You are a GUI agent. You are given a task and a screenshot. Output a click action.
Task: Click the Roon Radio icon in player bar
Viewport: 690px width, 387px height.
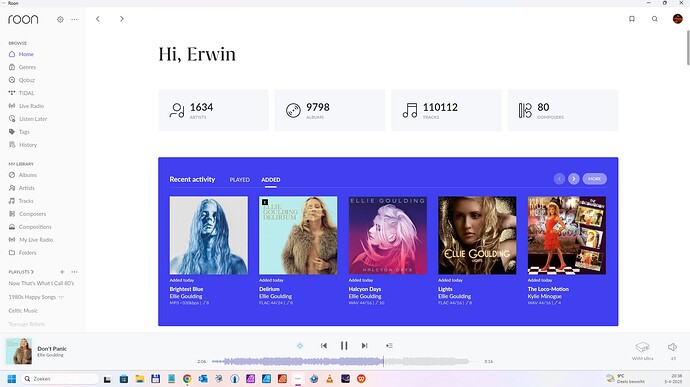click(300, 346)
